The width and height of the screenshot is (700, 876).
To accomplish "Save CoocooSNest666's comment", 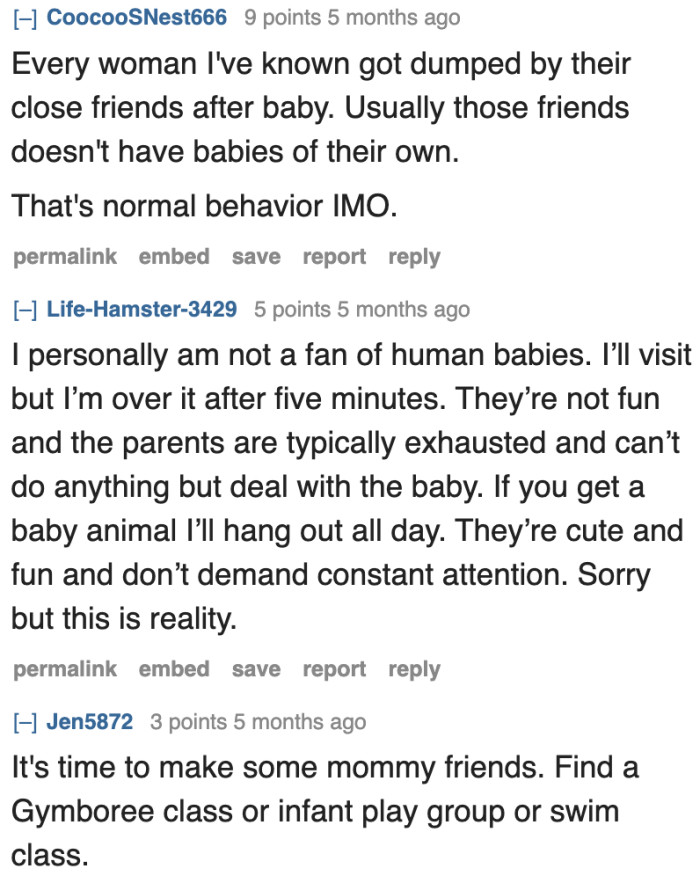I will pyautogui.click(x=255, y=257).
